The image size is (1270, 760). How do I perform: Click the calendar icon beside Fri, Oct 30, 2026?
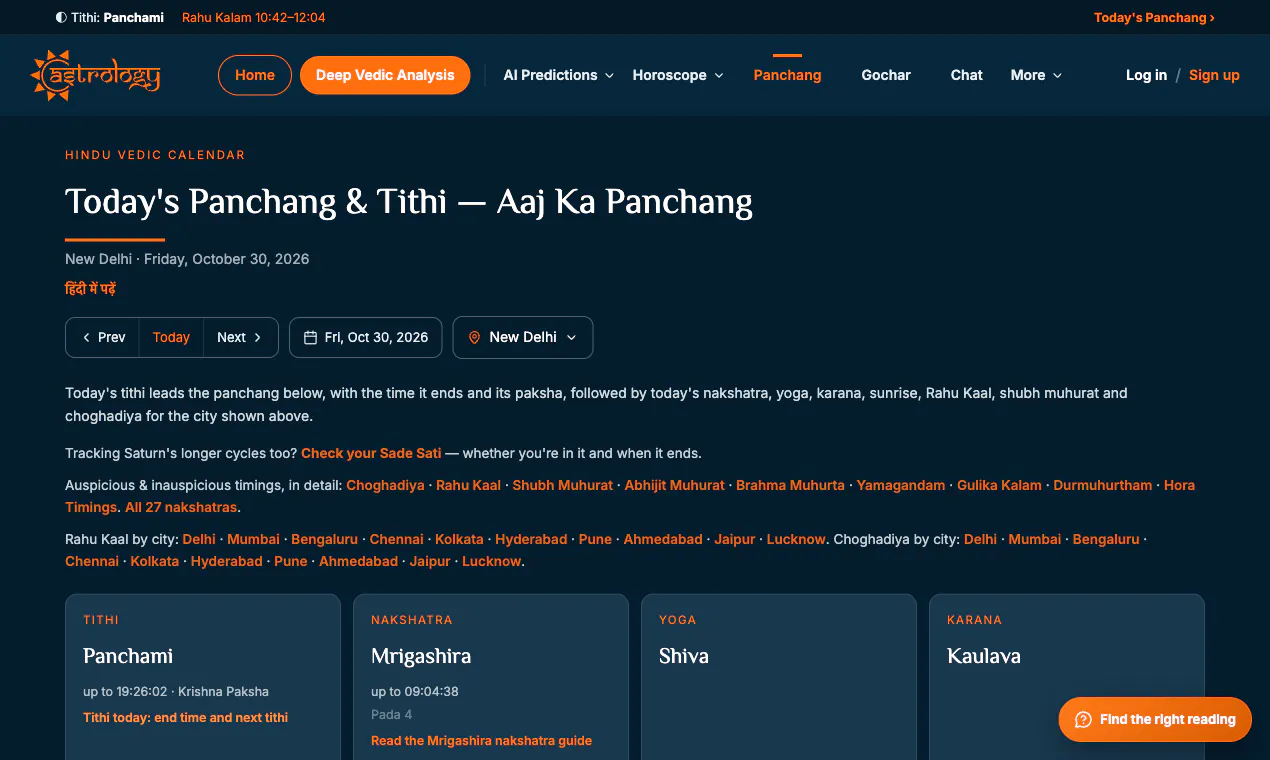[310, 338]
